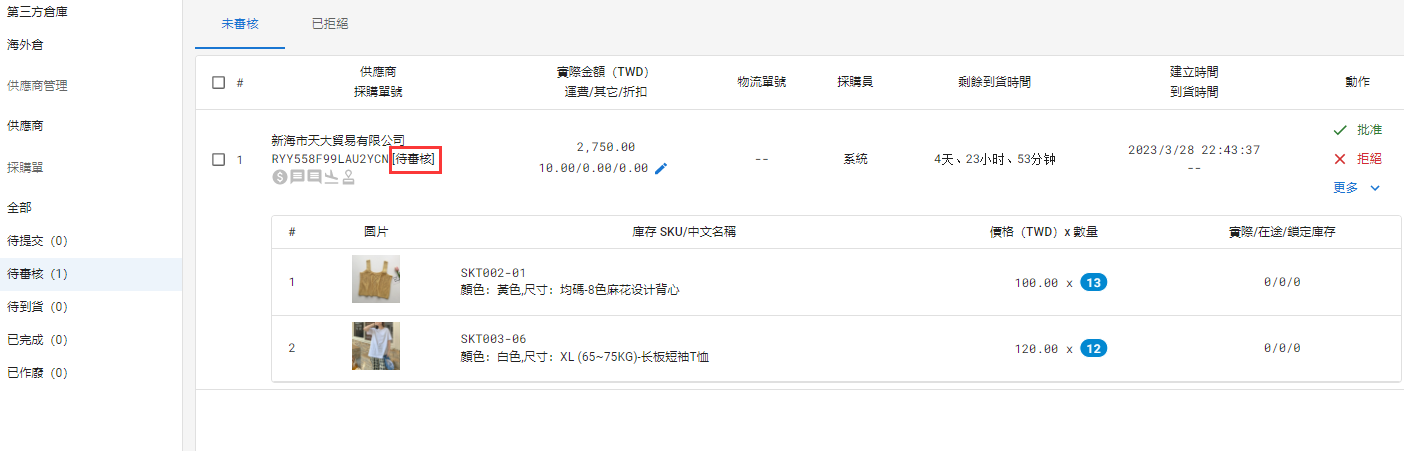
Task: Click the 拒絕 reject button
Action: pyautogui.click(x=1369, y=159)
